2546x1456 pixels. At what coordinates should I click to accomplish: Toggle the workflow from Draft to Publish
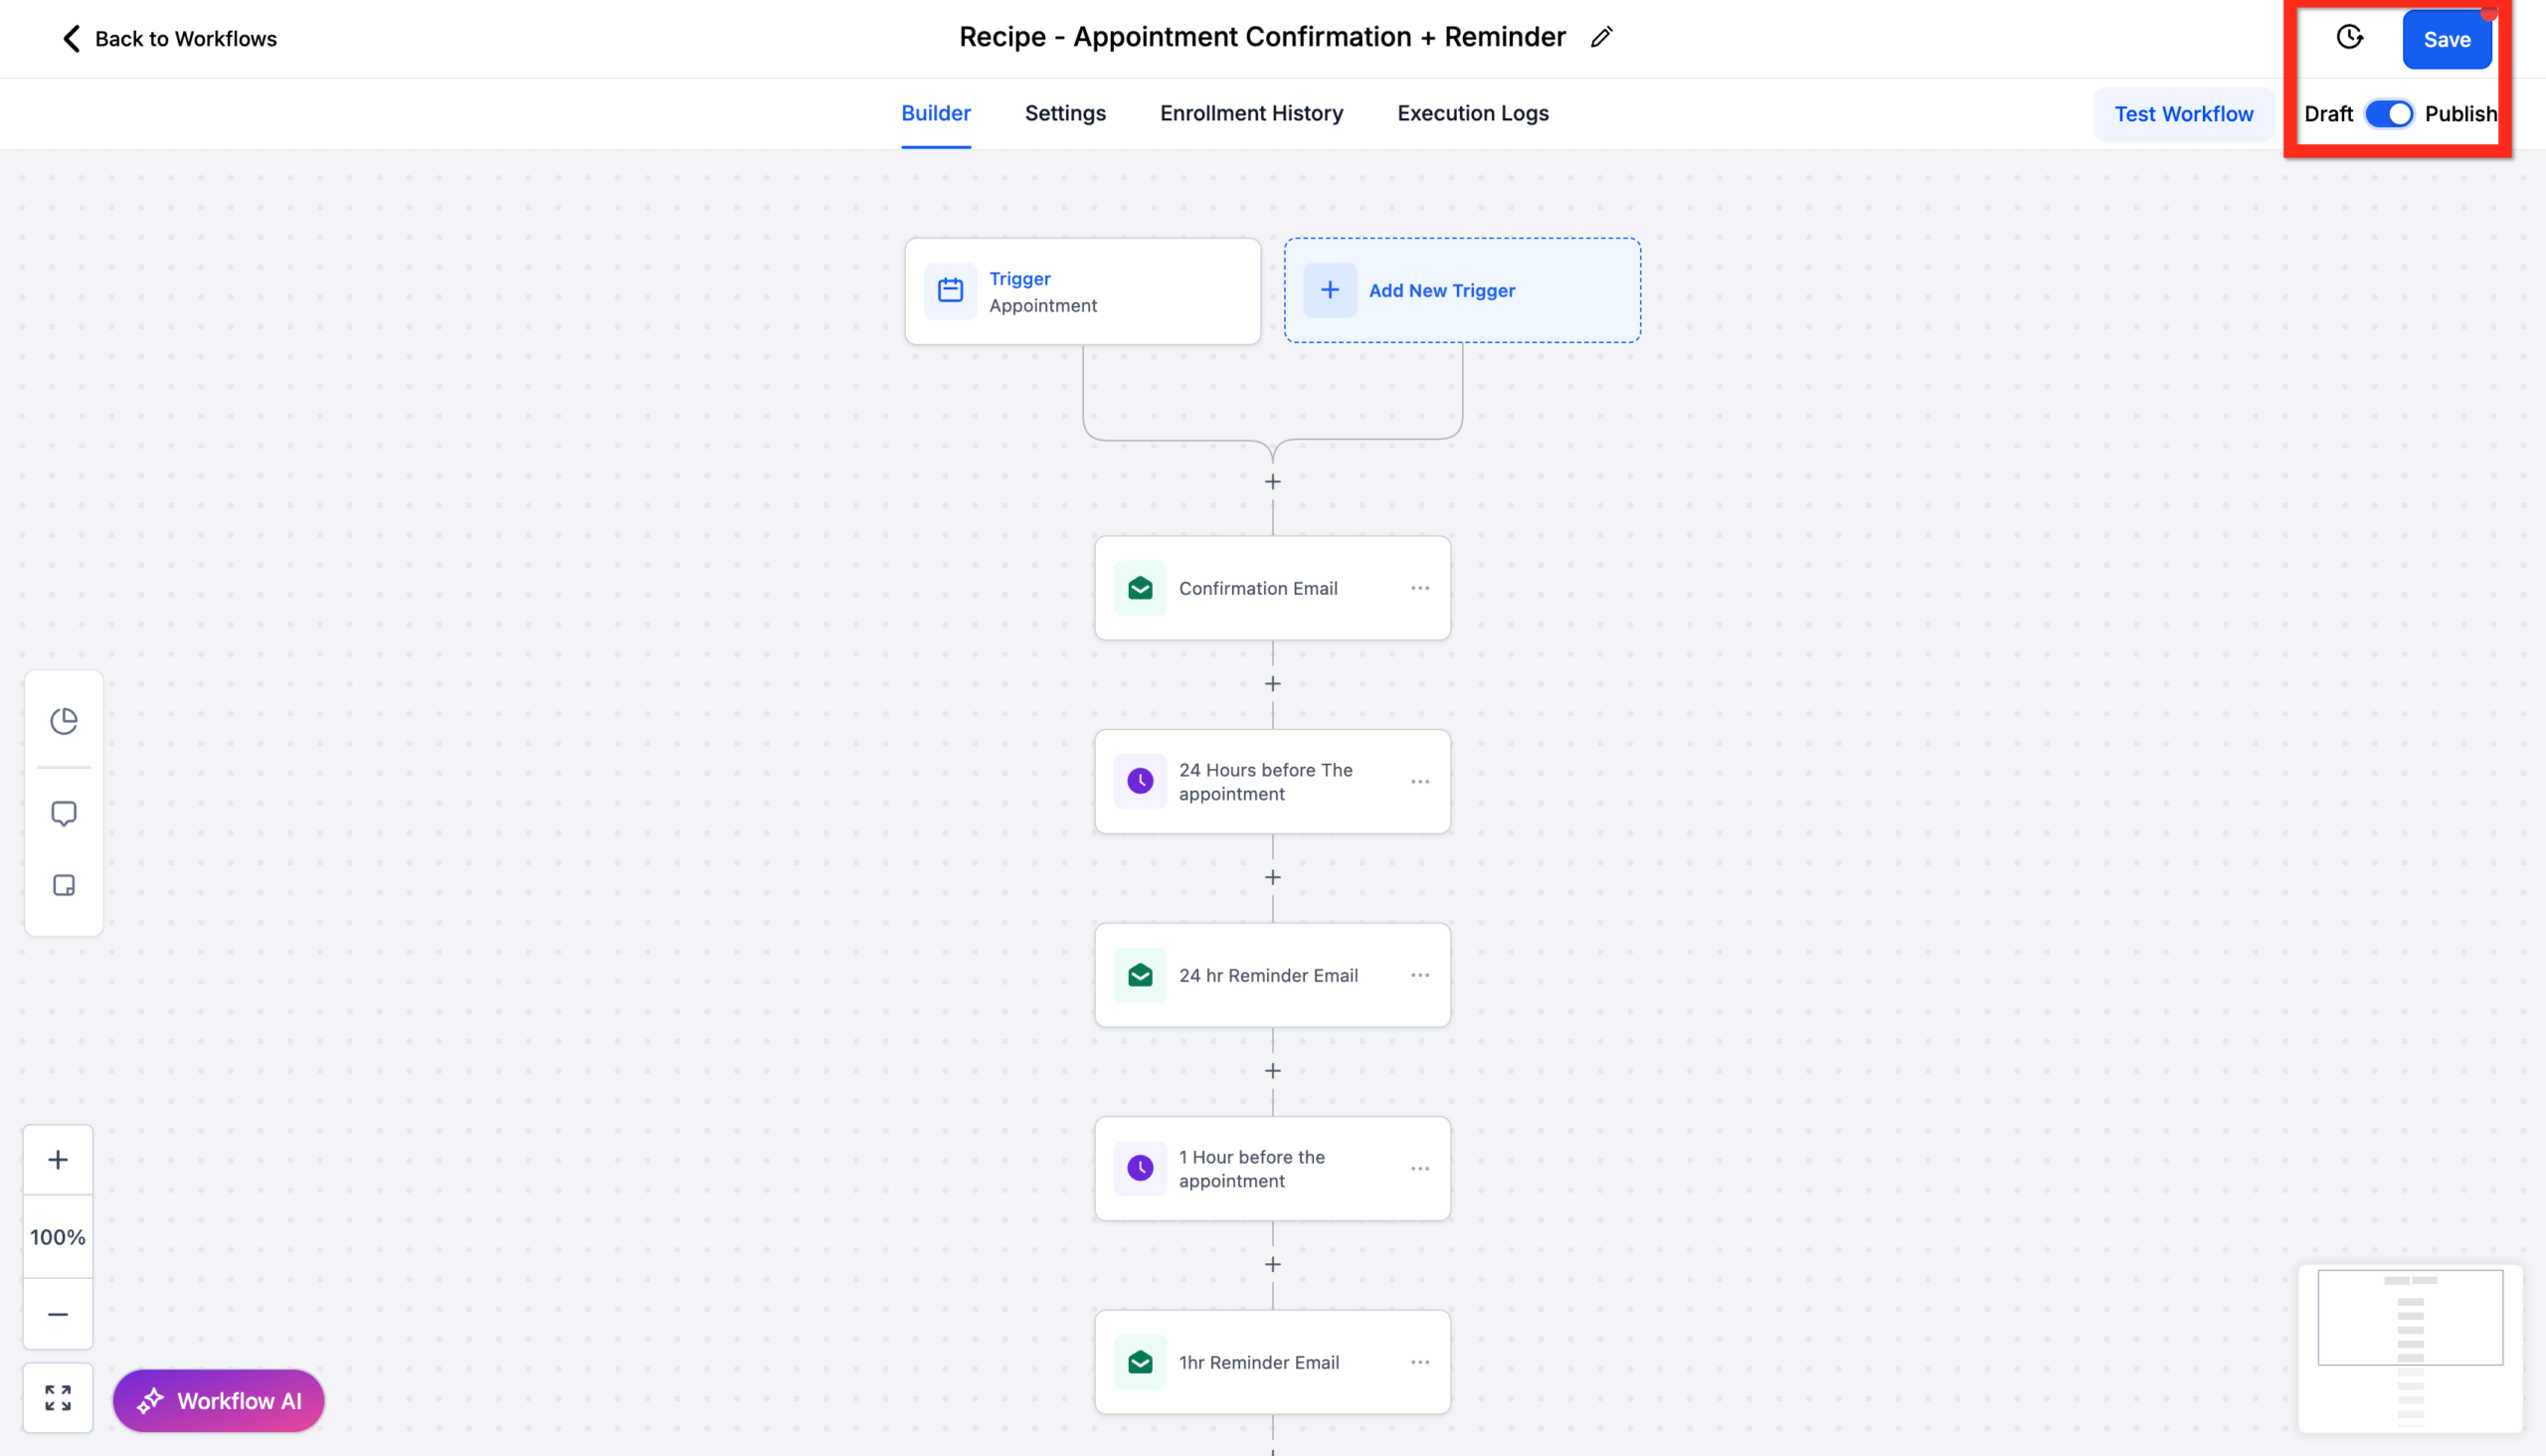pyautogui.click(x=2391, y=114)
